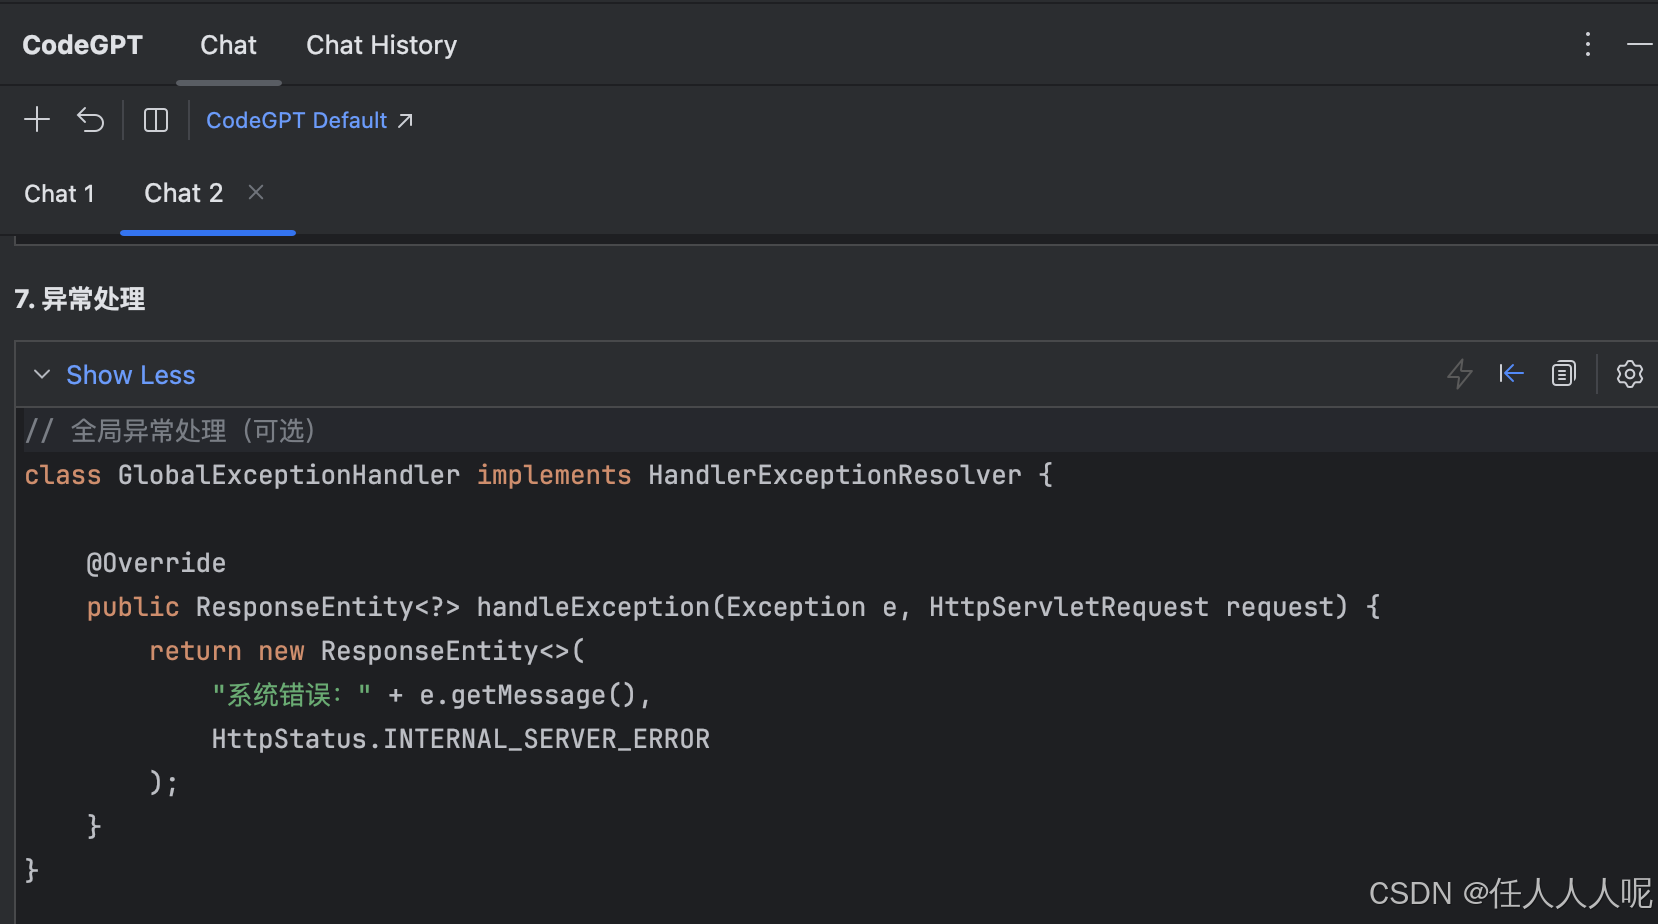The height and width of the screenshot is (924, 1658).
Task: Open the vertical three-dot options menu
Action: (1587, 44)
